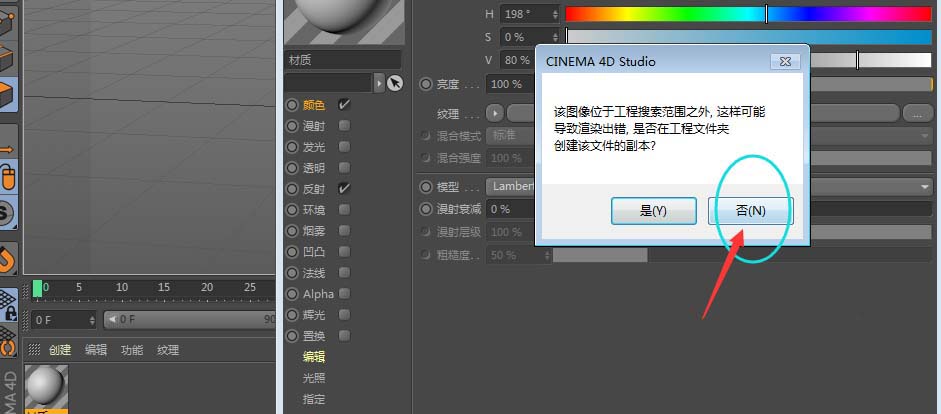Image resolution: width=941 pixels, height=414 pixels.
Task: Click the small arrow next to material layer field
Action: pos(379,83)
